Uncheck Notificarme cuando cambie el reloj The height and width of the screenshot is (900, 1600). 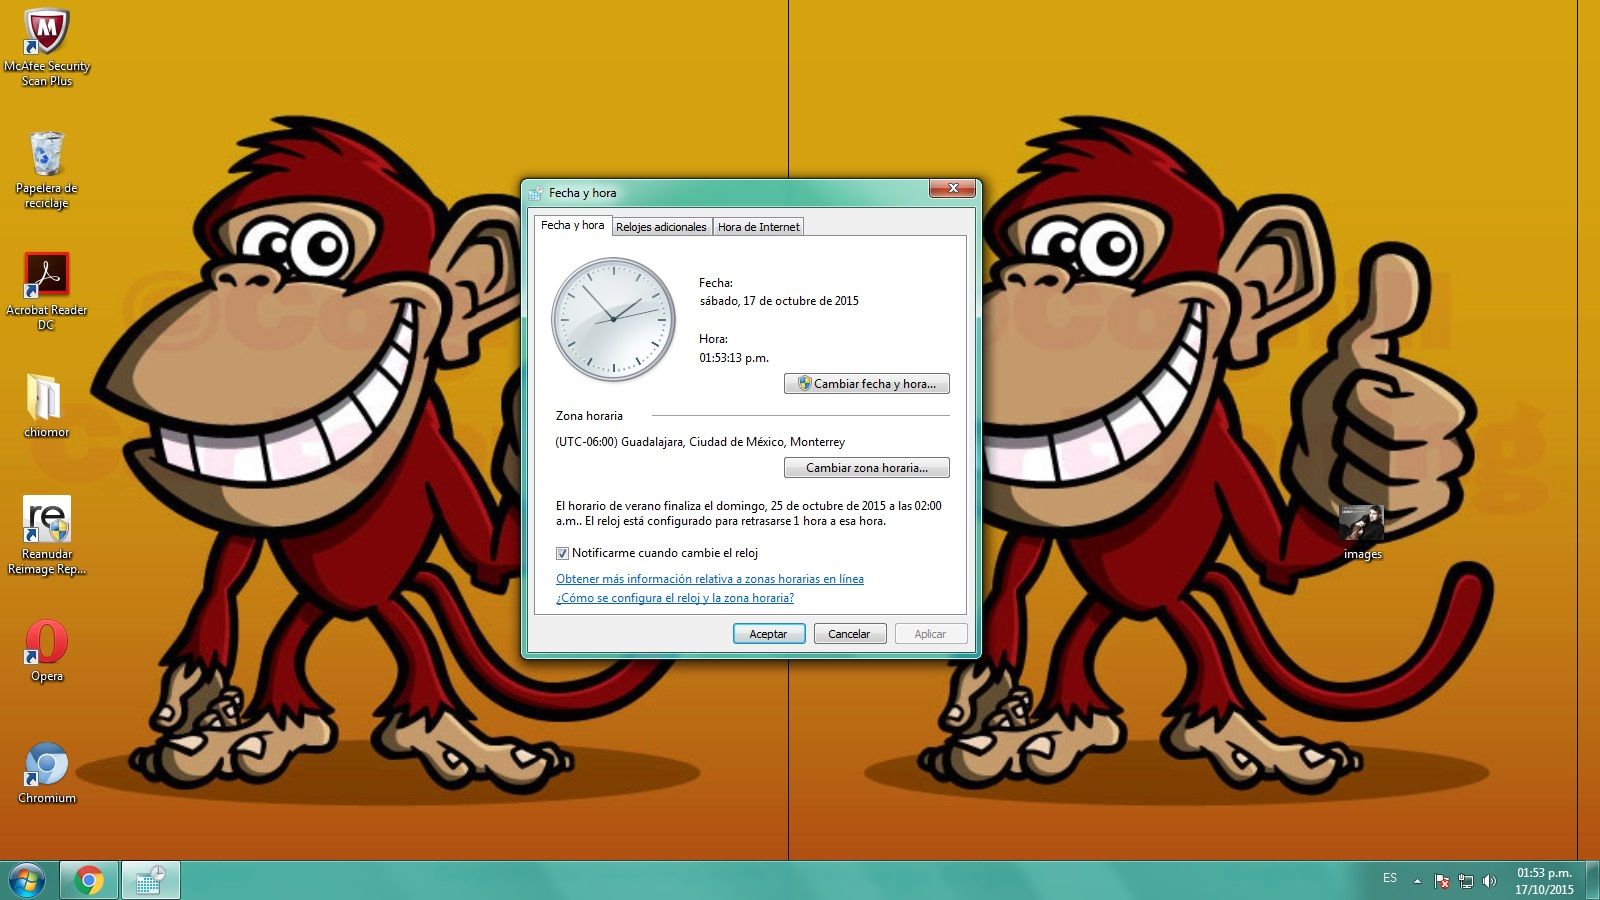click(562, 553)
